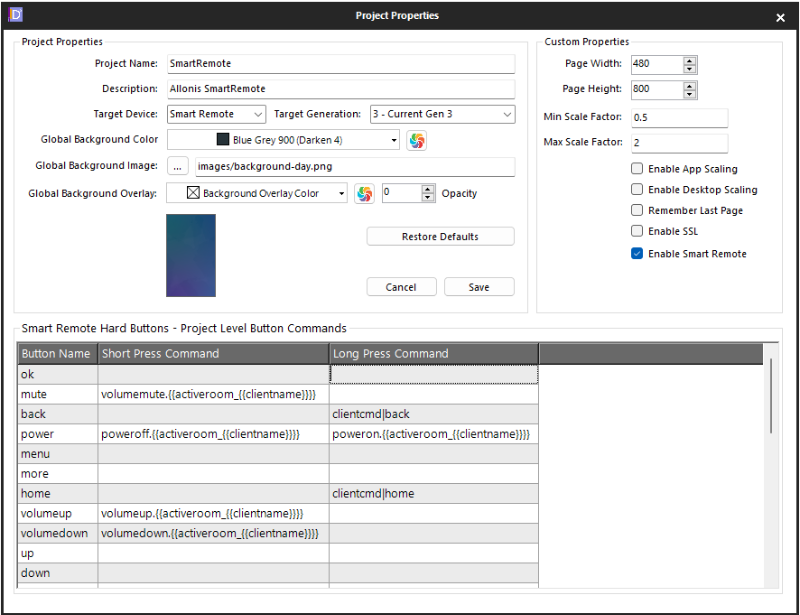Click the poweron long press command
Screen dimensions: 800x615
(x=434, y=434)
